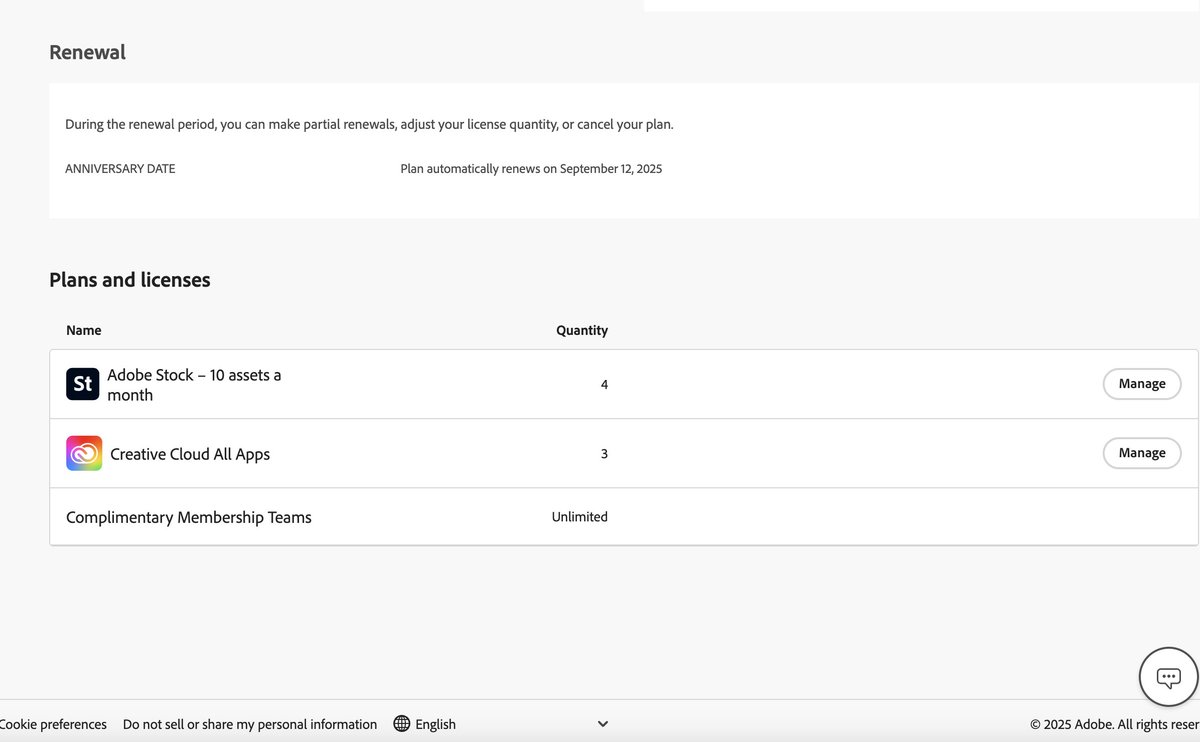Screen dimensions: 1200x742
Task: Click the Name column header
Action: click(84, 330)
